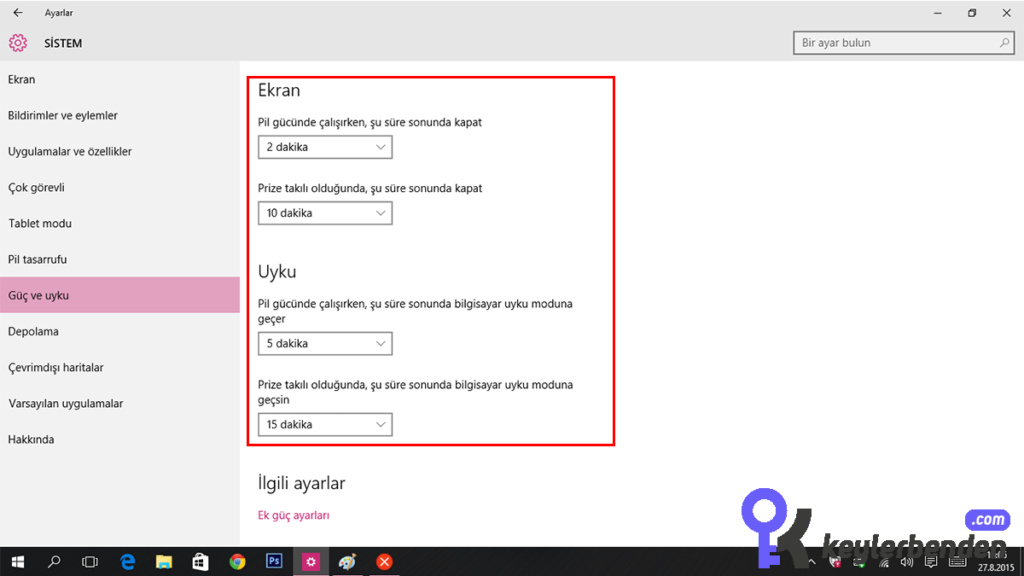
Task: Open the plugged-in sleep dropdown showing 15 dakika
Action: coord(325,424)
